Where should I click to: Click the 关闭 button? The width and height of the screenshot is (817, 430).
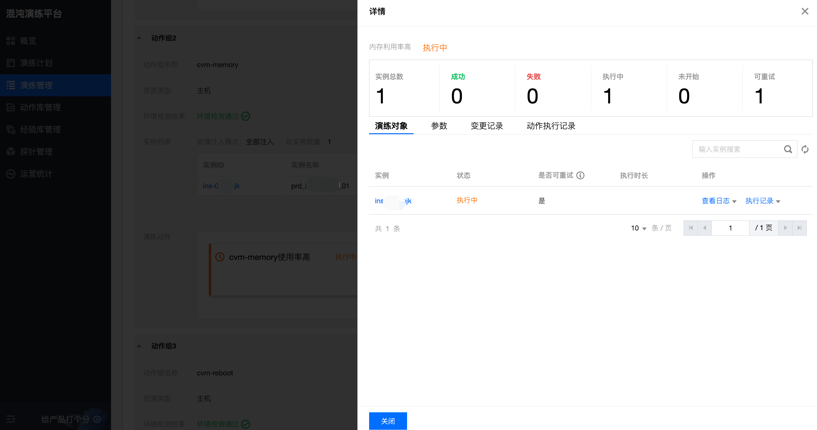pyautogui.click(x=388, y=421)
